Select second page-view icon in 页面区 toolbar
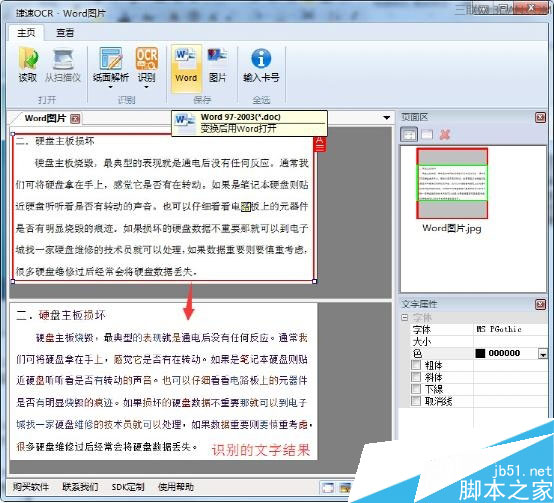The height and width of the screenshot is (503, 554). 427,134
